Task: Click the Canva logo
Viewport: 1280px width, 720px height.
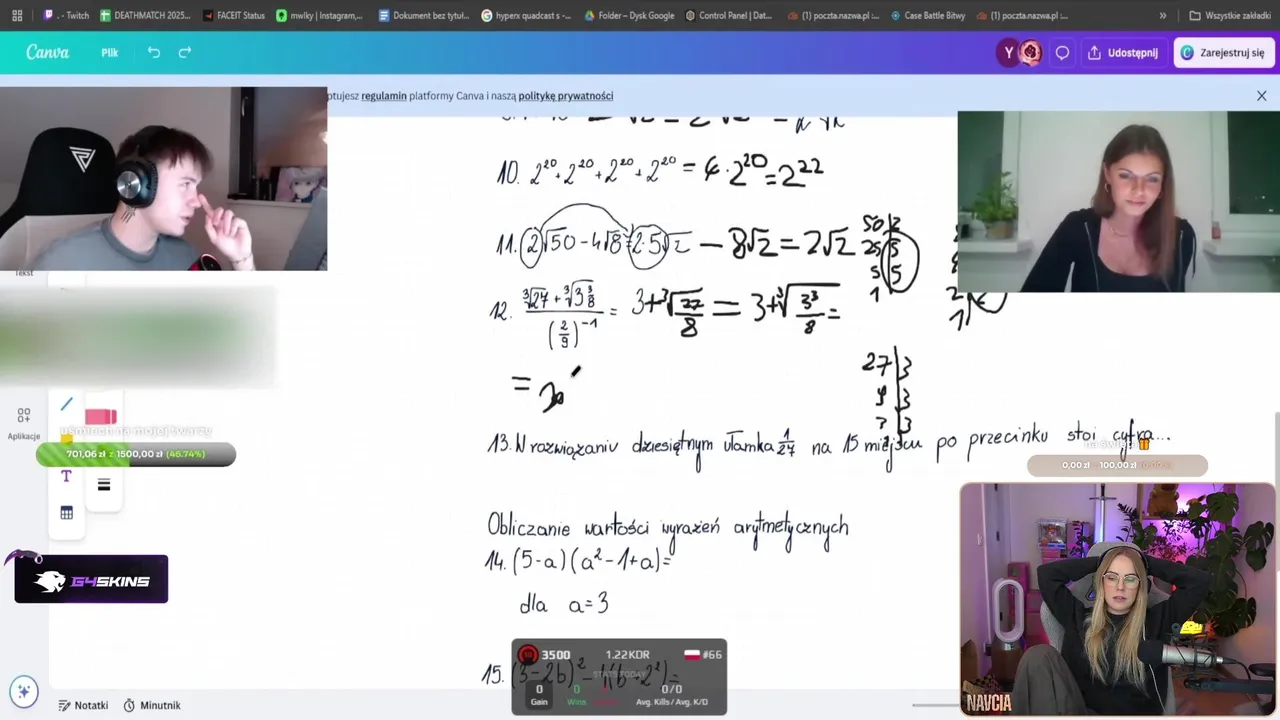Action: coord(47,52)
